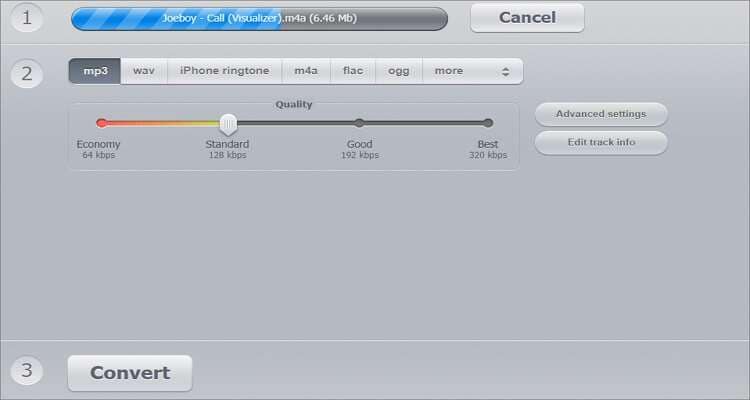Click the step 2 number badge
This screenshot has height=400, width=750.
point(27,74)
